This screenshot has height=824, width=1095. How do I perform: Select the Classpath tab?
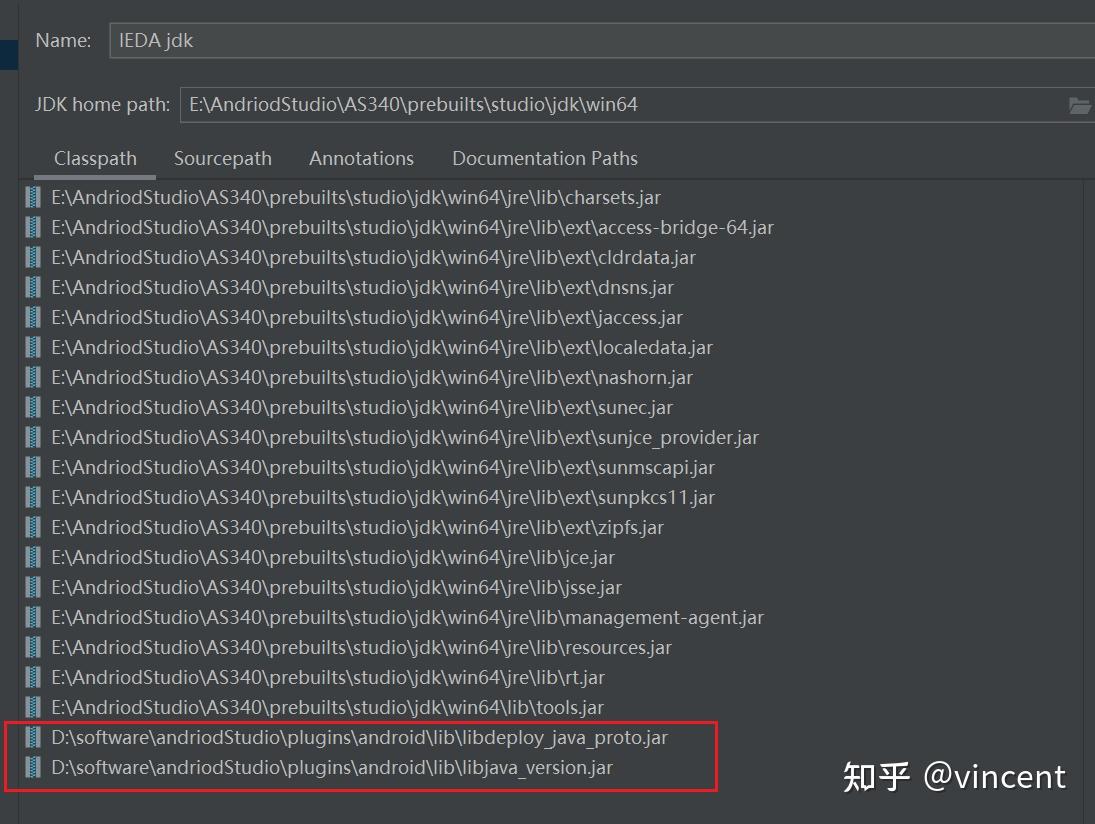94,158
